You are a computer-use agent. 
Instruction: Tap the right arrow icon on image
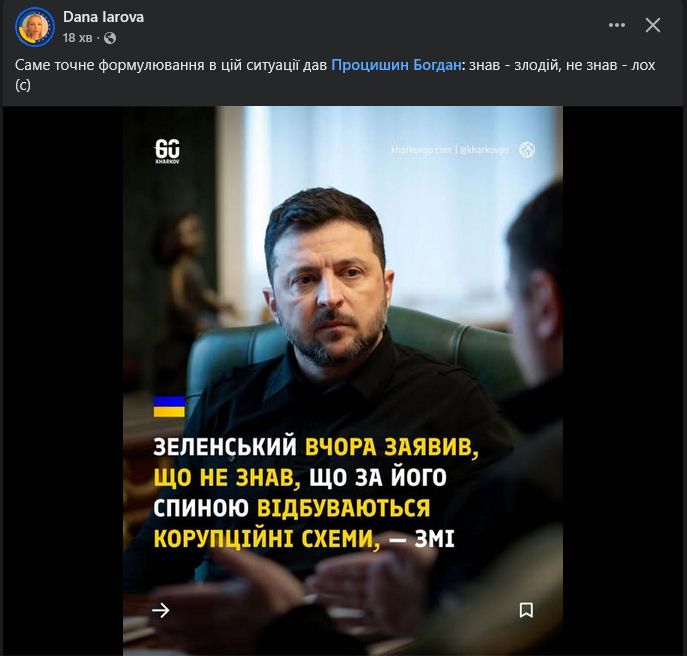pos(161,610)
